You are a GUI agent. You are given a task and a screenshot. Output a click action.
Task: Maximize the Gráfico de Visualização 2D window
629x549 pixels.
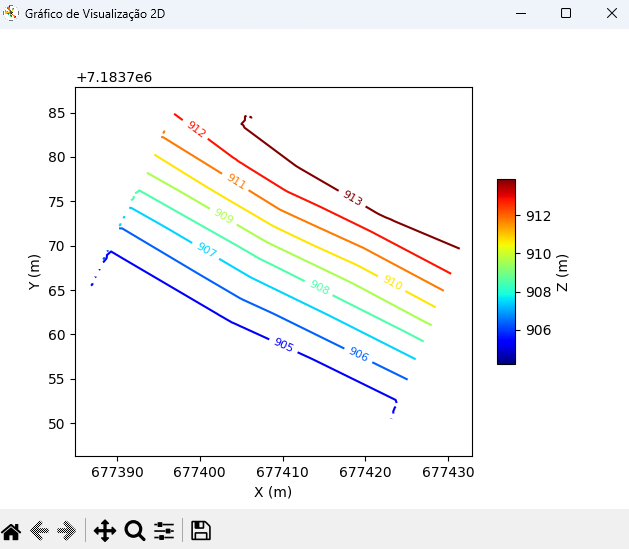pos(566,13)
